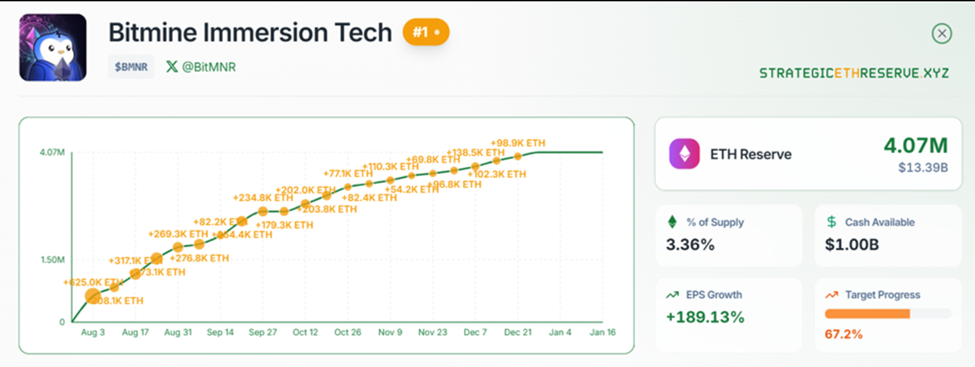This screenshot has width=975, height=367.
Task: Select the +625.0K ETH purchase marker
Action: (x=93, y=296)
